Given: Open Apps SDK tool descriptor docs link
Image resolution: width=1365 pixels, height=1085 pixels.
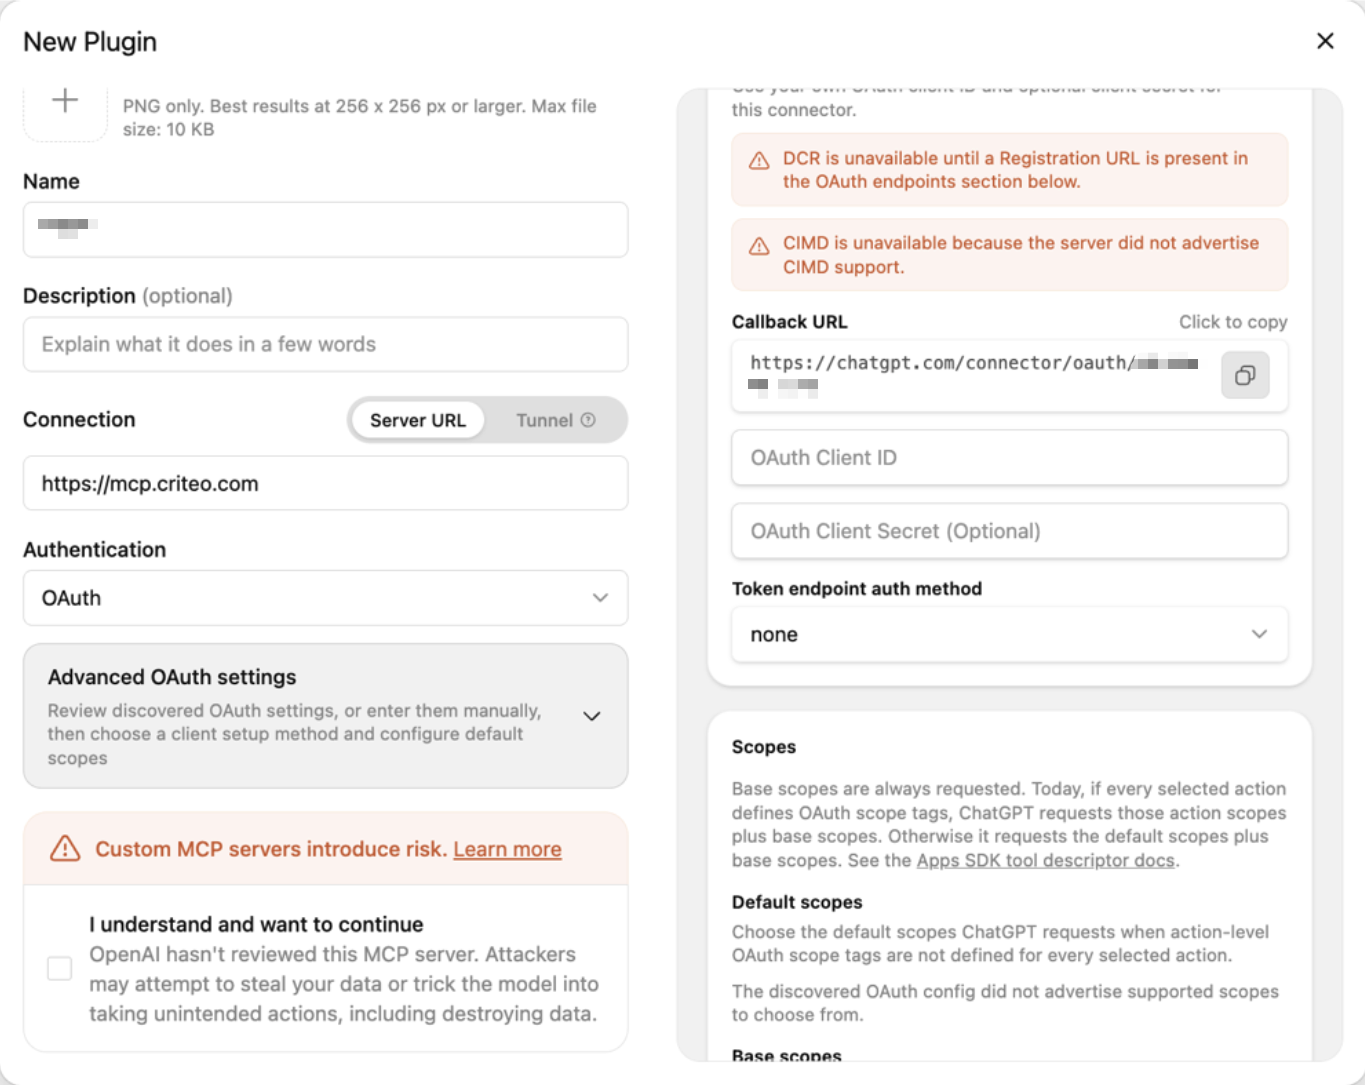Looking at the screenshot, I should (x=1046, y=860).
